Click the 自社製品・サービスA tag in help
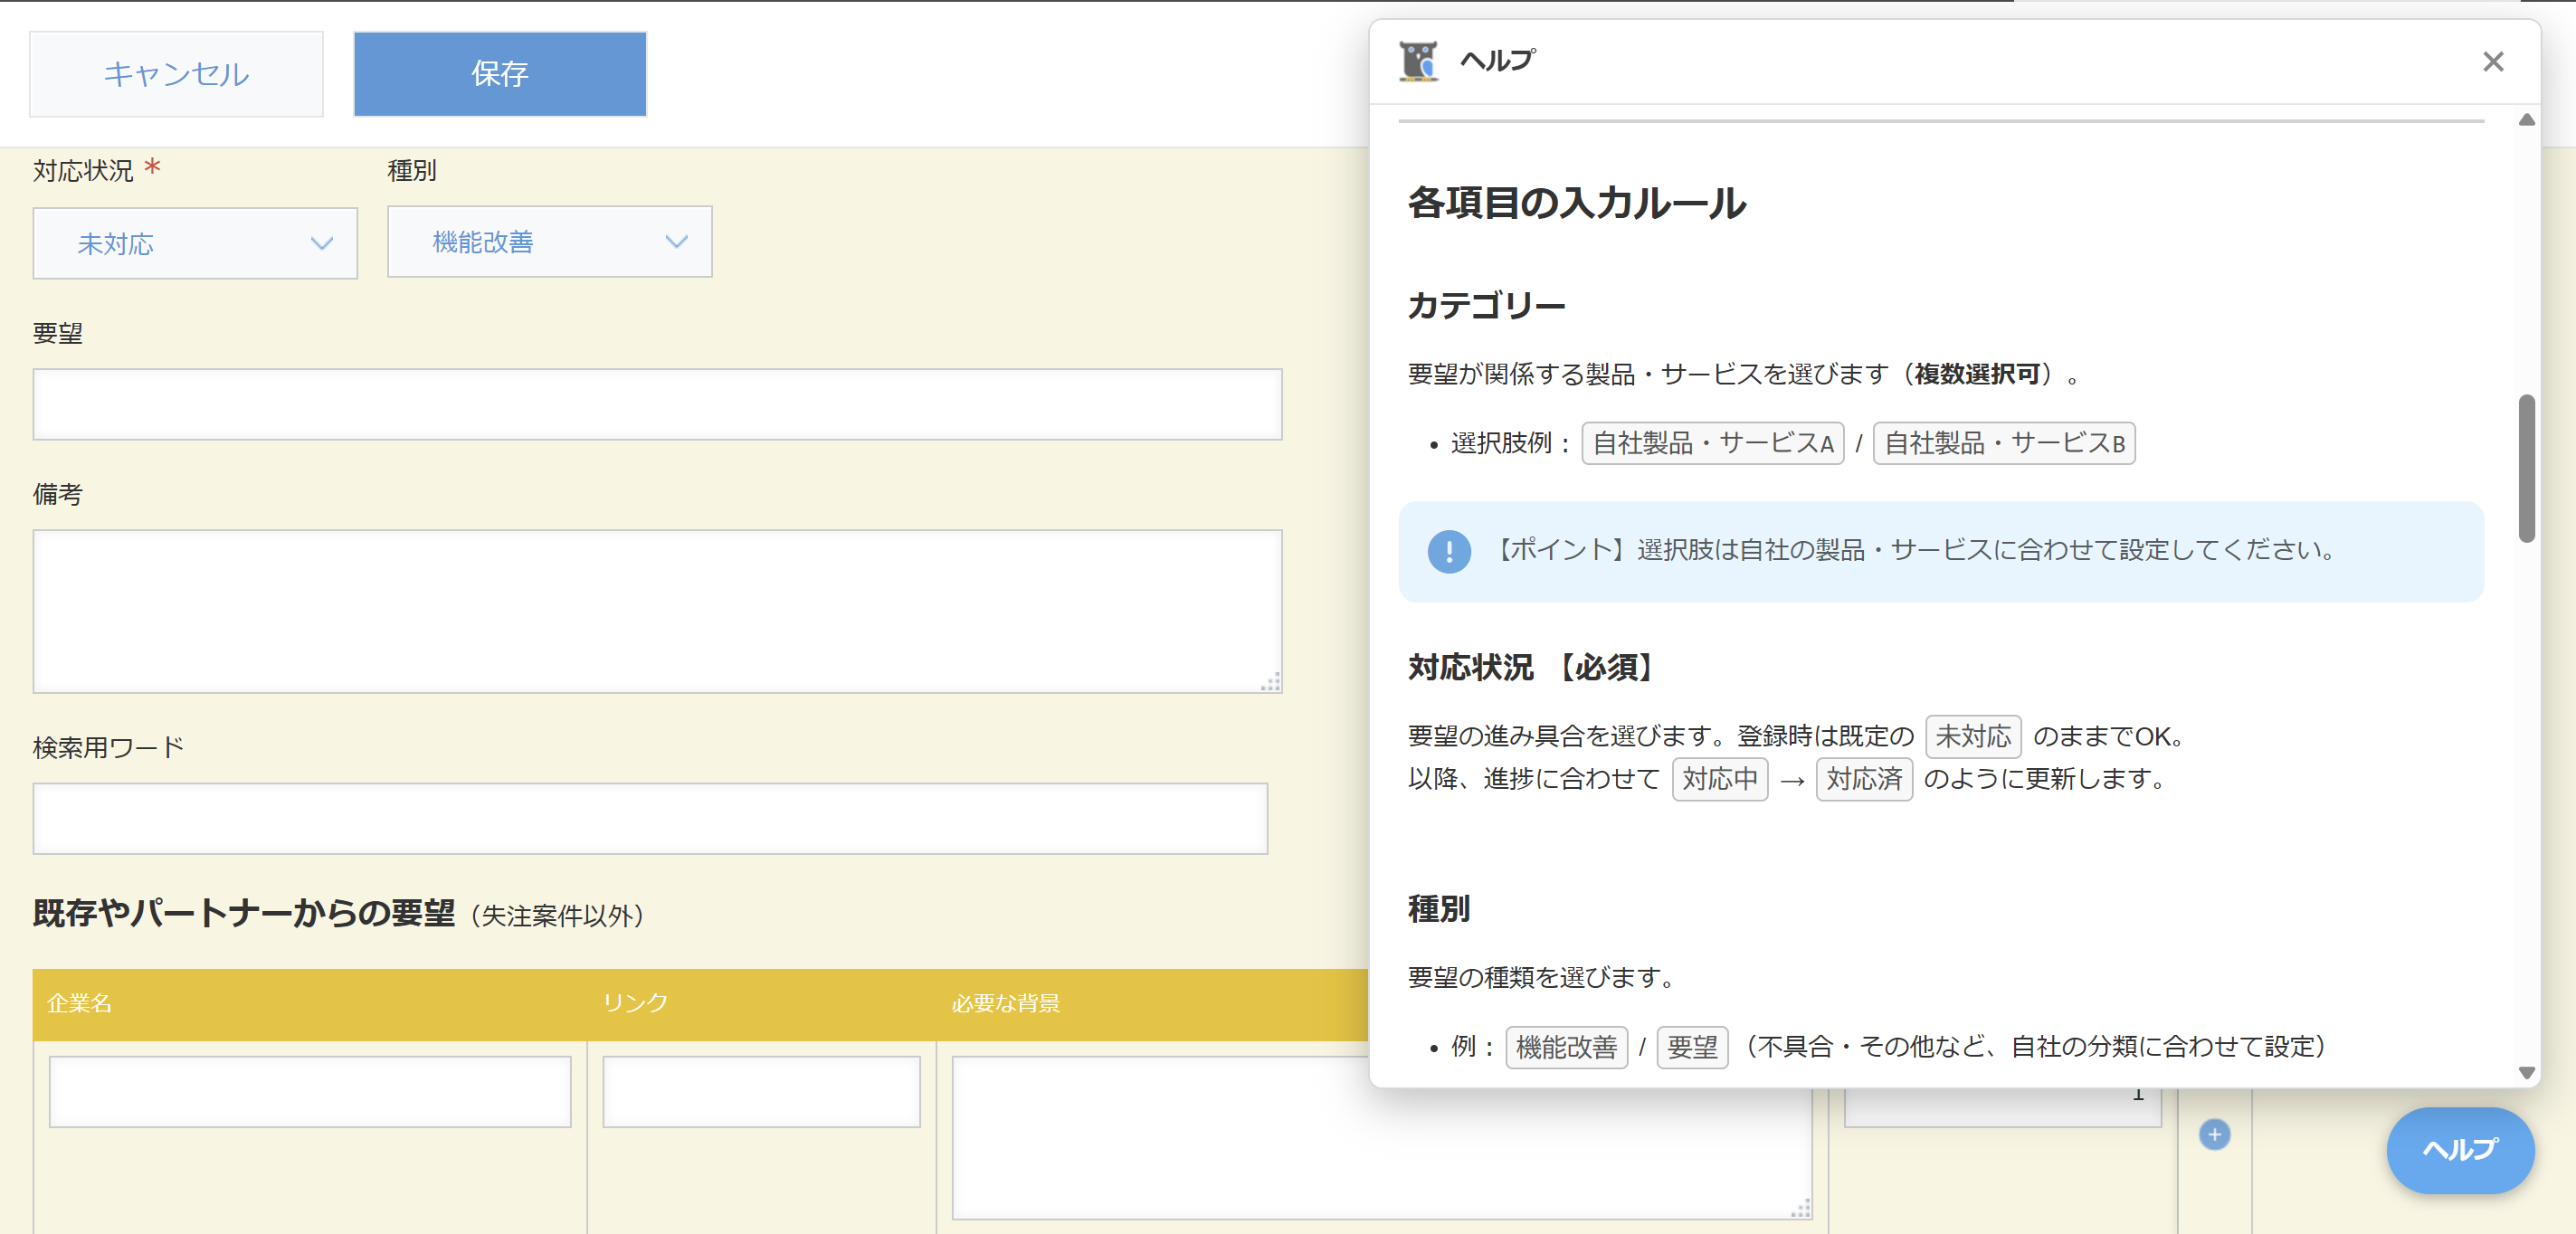The image size is (2576, 1234). (1712, 443)
